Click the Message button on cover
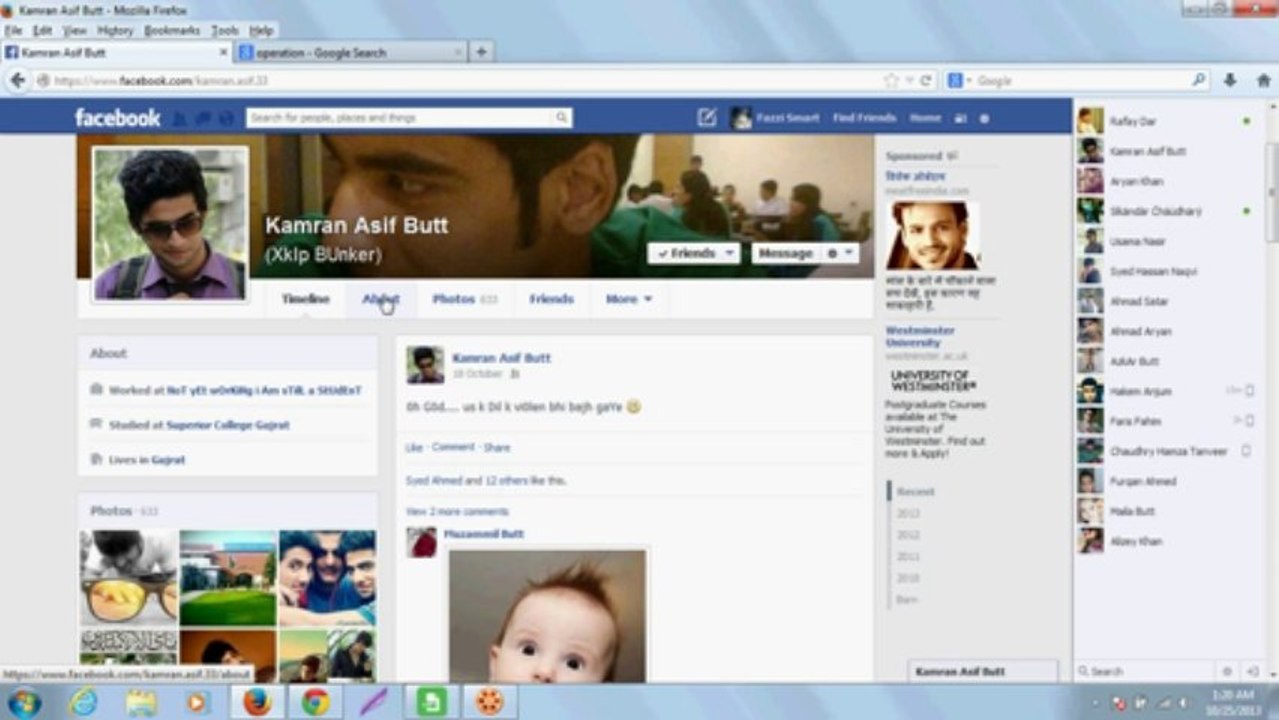Viewport: 1279px width, 720px height. [785, 253]
